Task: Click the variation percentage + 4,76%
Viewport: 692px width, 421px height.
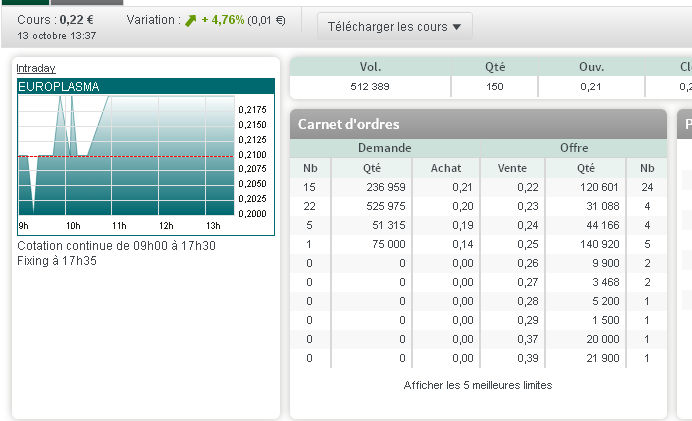Action: pos(223,20)
